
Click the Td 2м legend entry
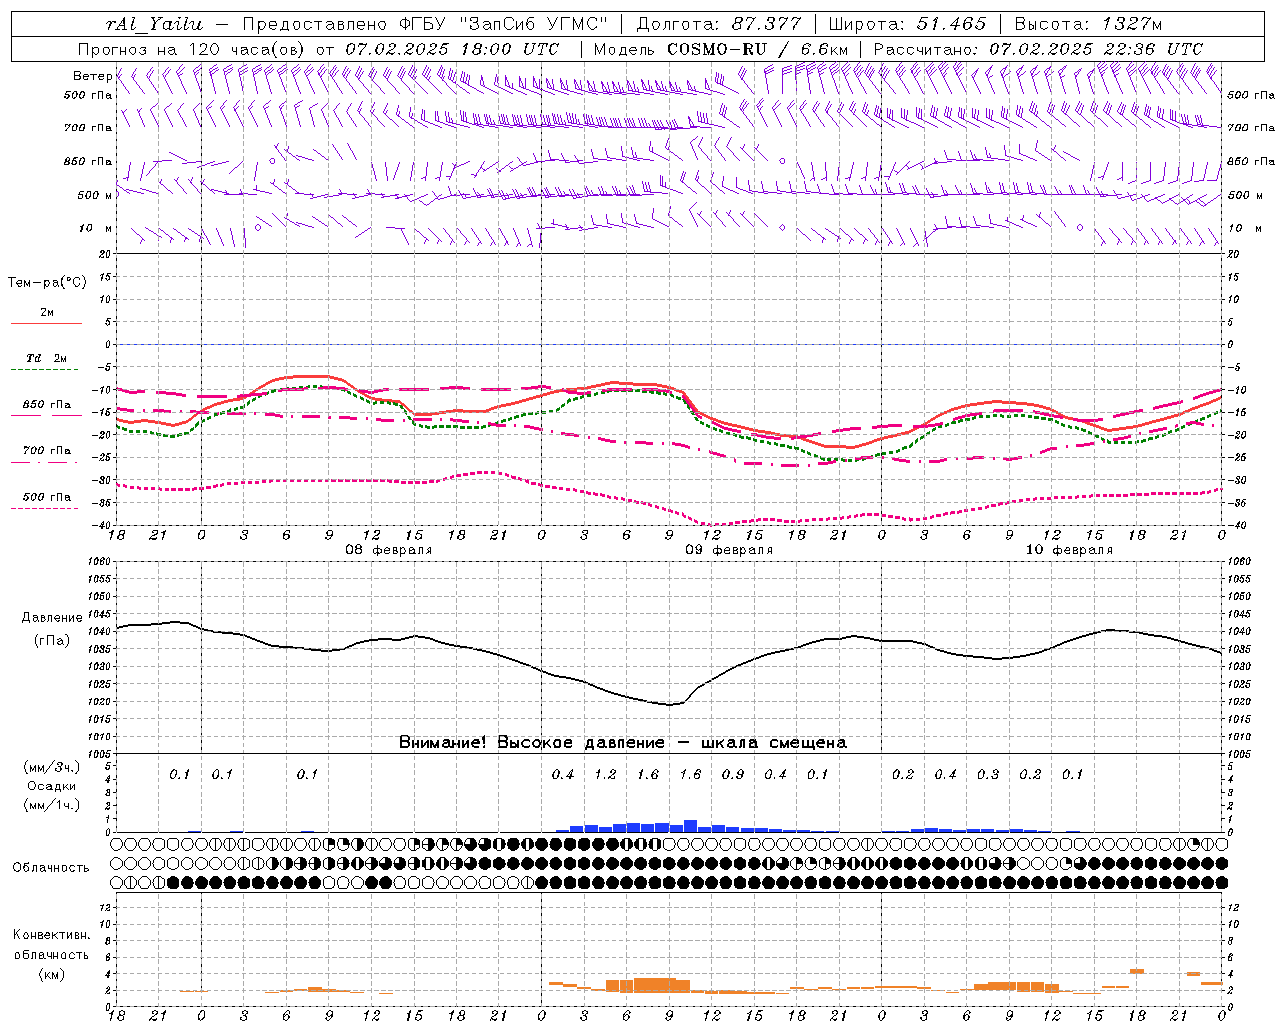[x=47, y=358]
